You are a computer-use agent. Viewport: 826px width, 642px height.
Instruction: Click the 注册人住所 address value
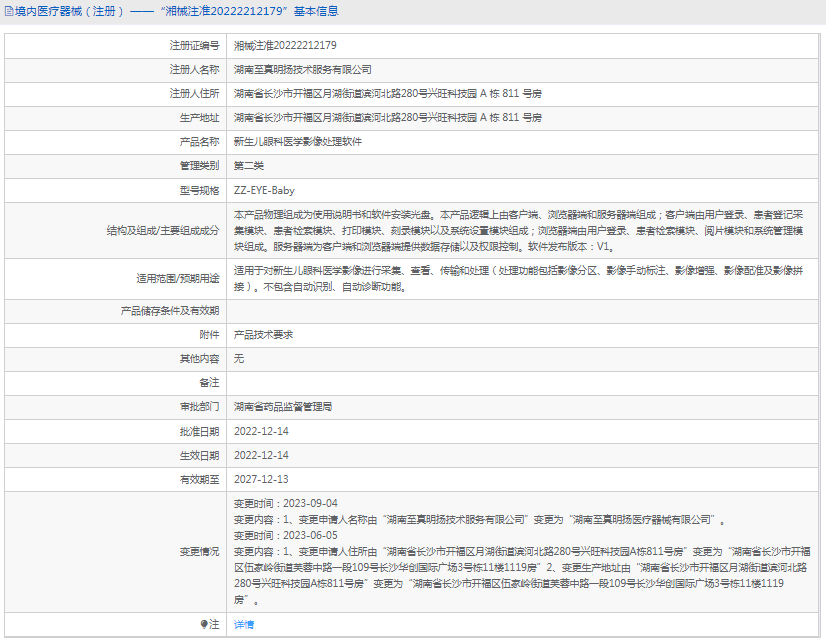tap(387, 94)
